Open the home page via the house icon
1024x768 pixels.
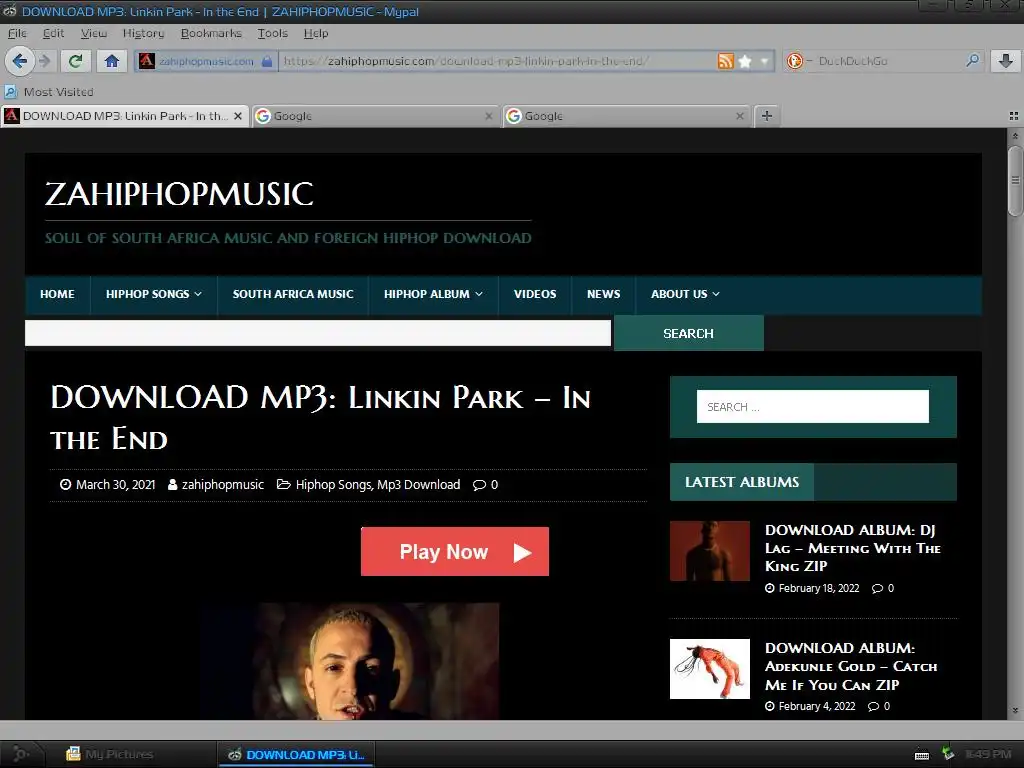coord(112,61)
